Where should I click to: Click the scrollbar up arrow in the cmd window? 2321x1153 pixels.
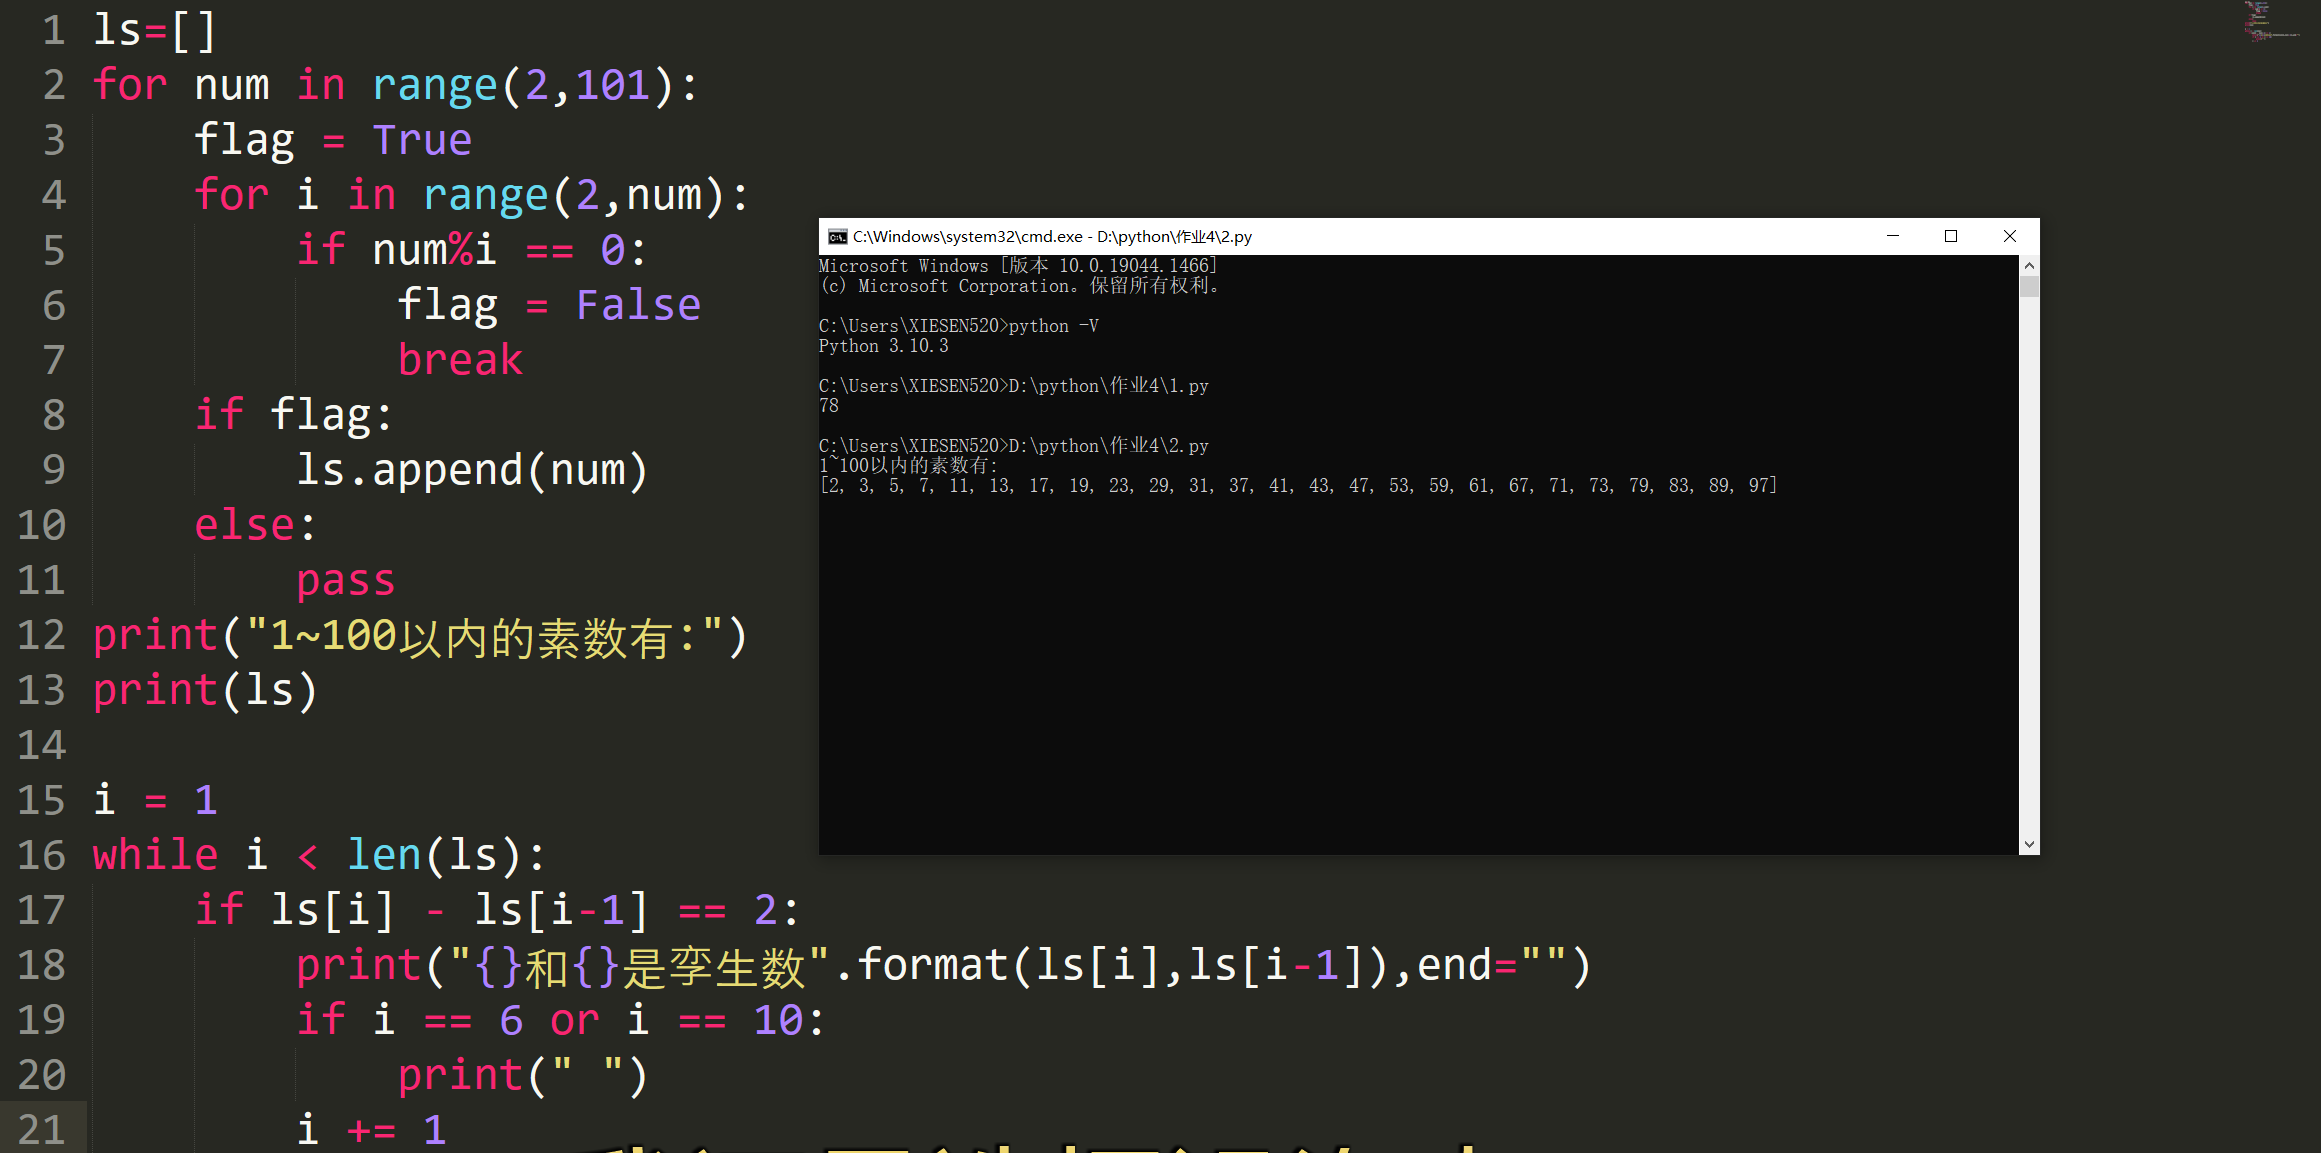tap(2029, 264)
